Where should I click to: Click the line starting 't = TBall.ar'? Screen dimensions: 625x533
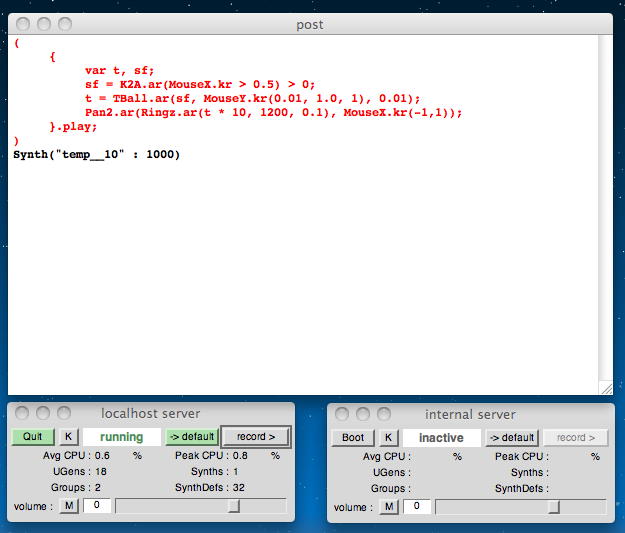coord(252,98)
